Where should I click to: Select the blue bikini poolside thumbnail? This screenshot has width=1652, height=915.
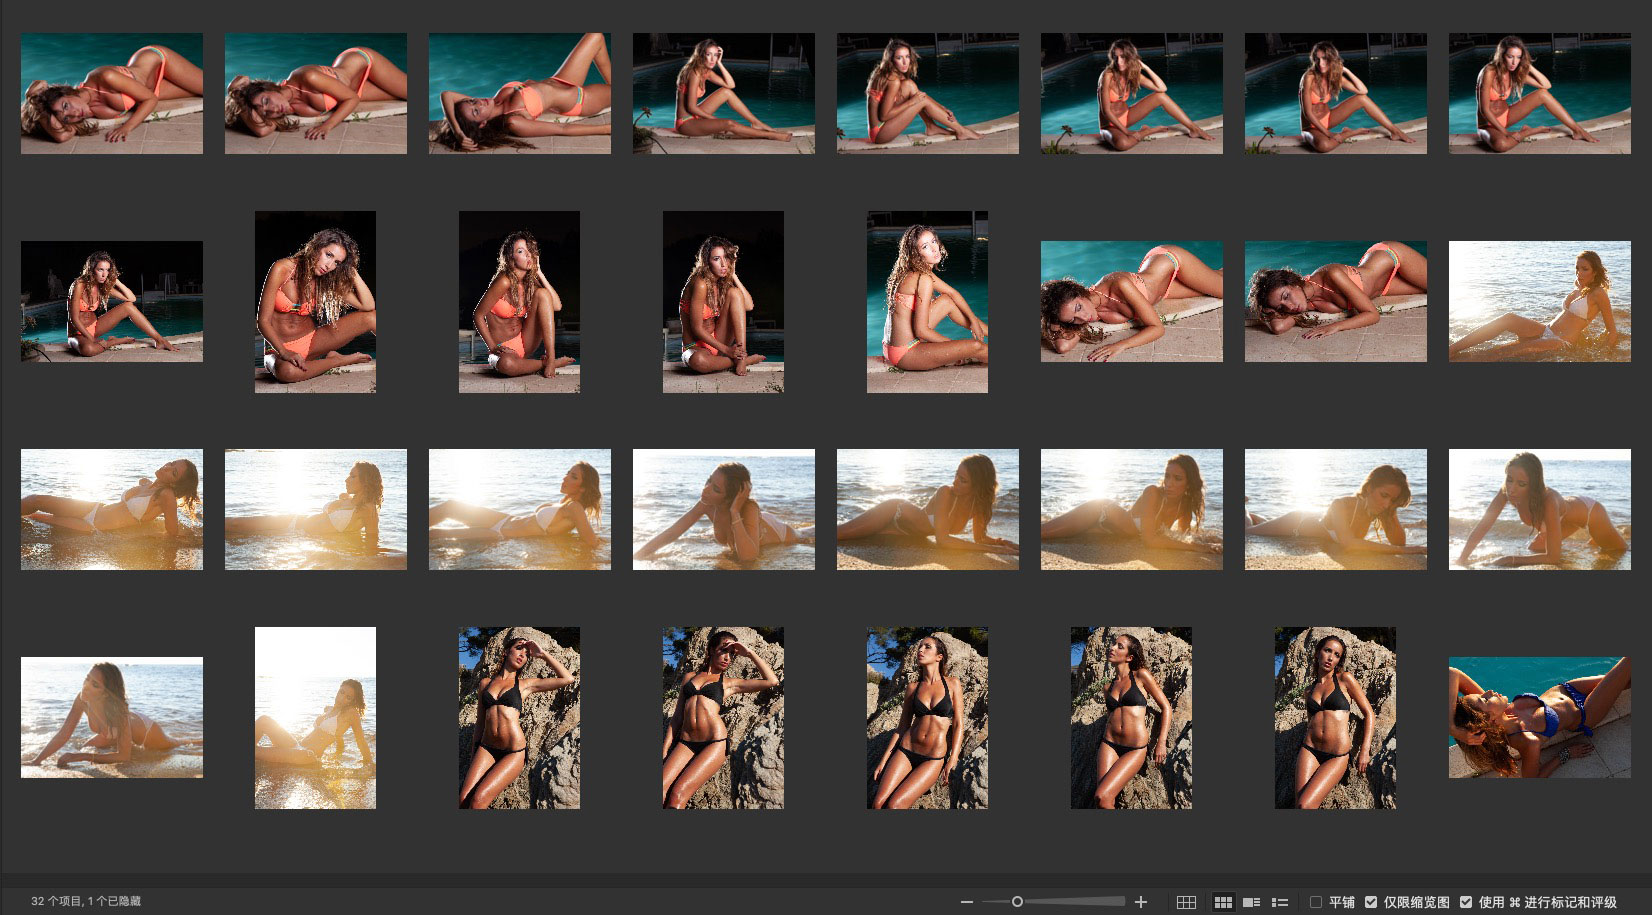pyautogui.click(x=1539, y=717)
